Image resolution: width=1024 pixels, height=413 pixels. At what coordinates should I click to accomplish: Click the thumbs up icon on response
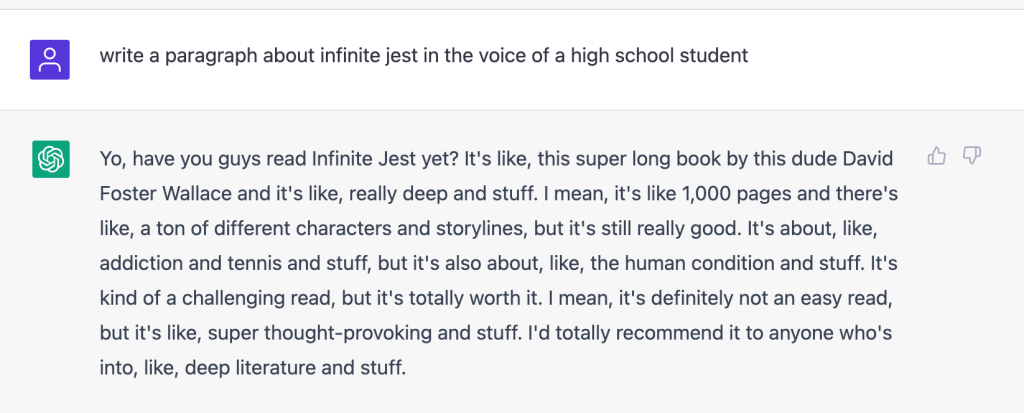click(x=937, y=156)
